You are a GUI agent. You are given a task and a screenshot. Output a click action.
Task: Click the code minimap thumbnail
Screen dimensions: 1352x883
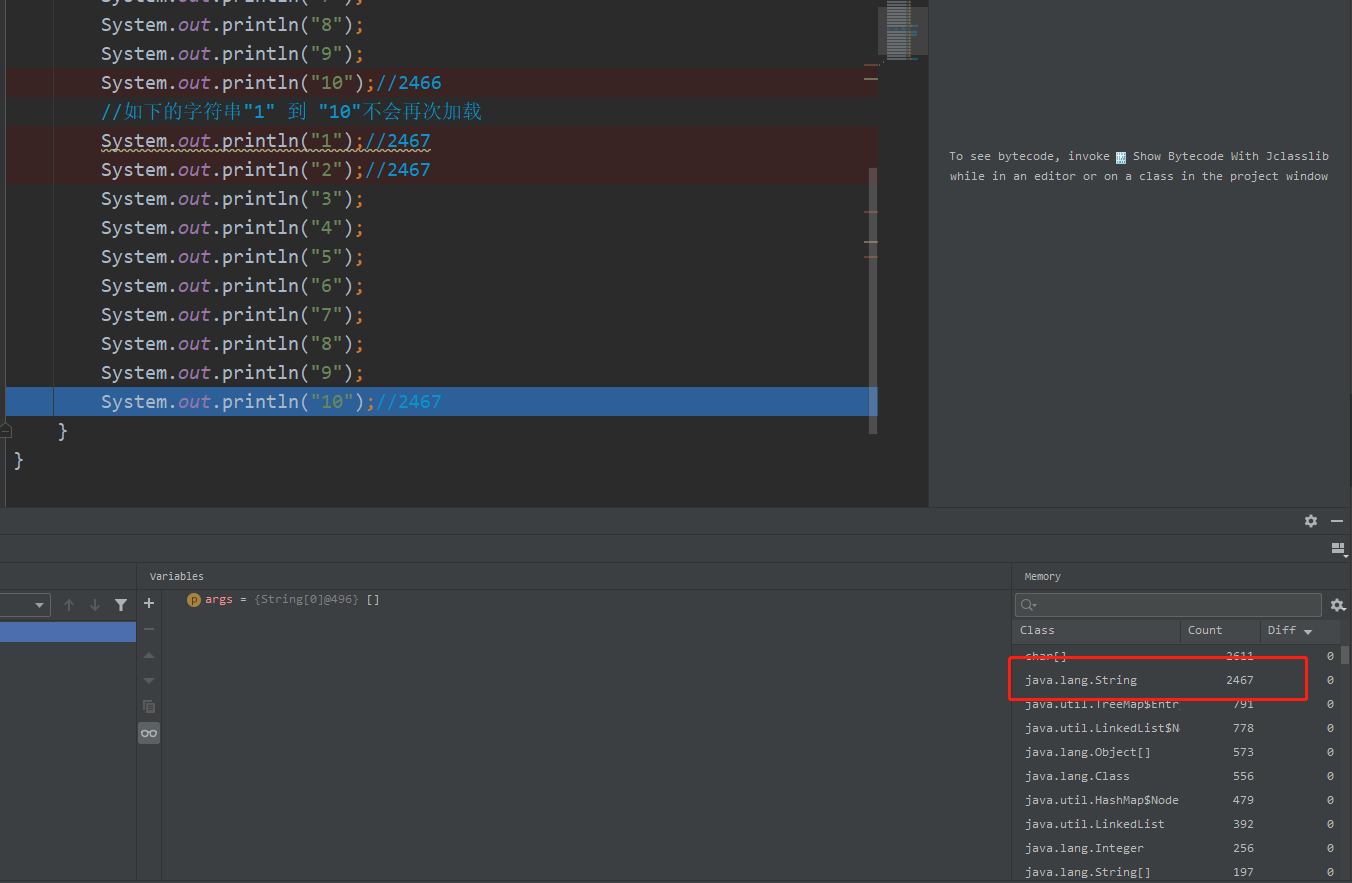click(903, 30)
